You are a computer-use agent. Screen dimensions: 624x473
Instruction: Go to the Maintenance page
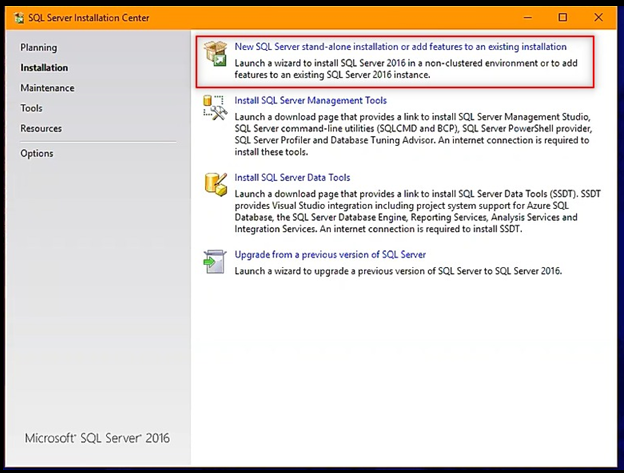point(47,88)
